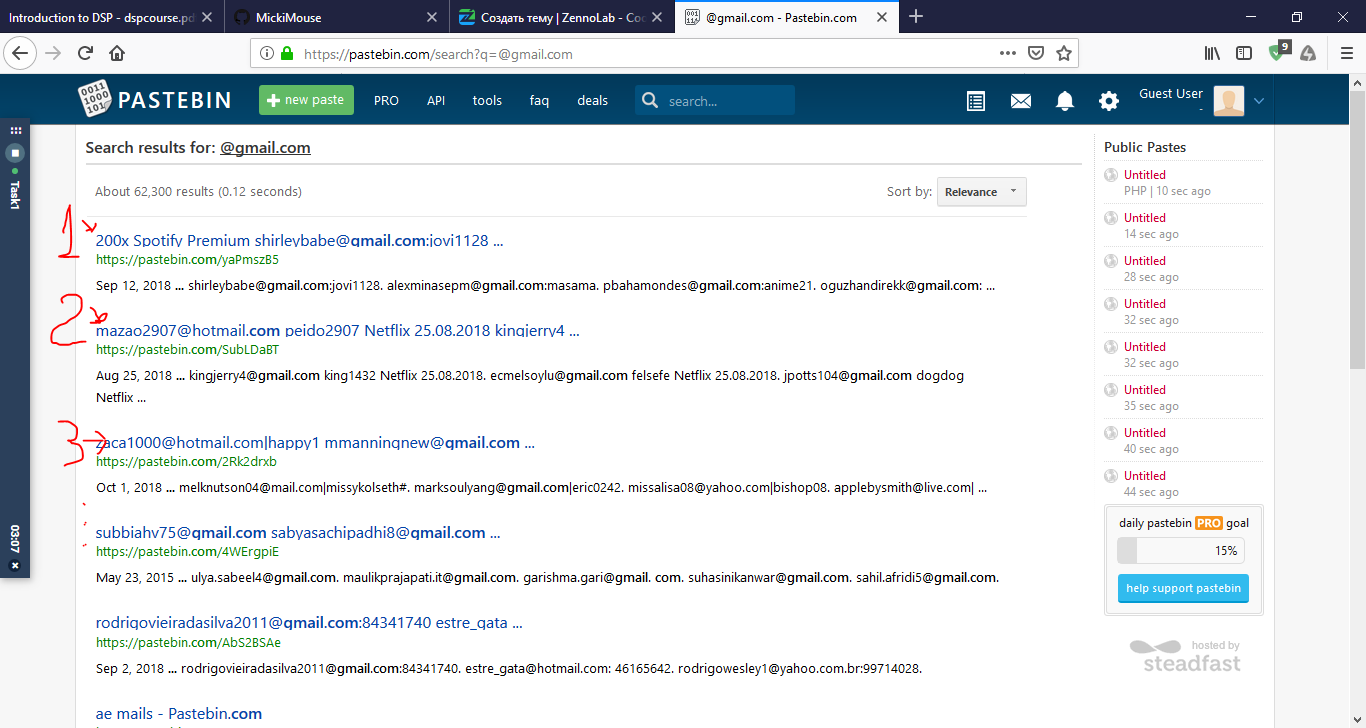
Task: Click the Guest User avatar
Action: pyautogui.click(x=1229, y=100)
